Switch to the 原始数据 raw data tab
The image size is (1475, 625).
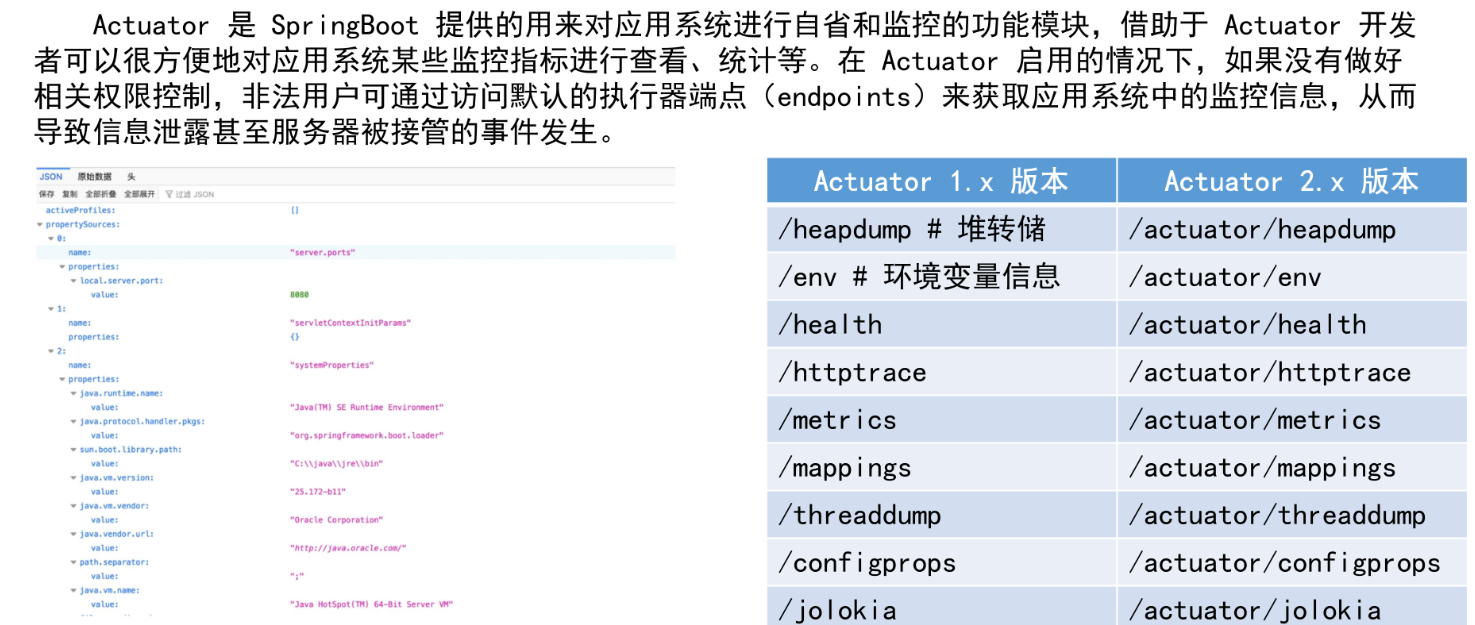[94, 177]
